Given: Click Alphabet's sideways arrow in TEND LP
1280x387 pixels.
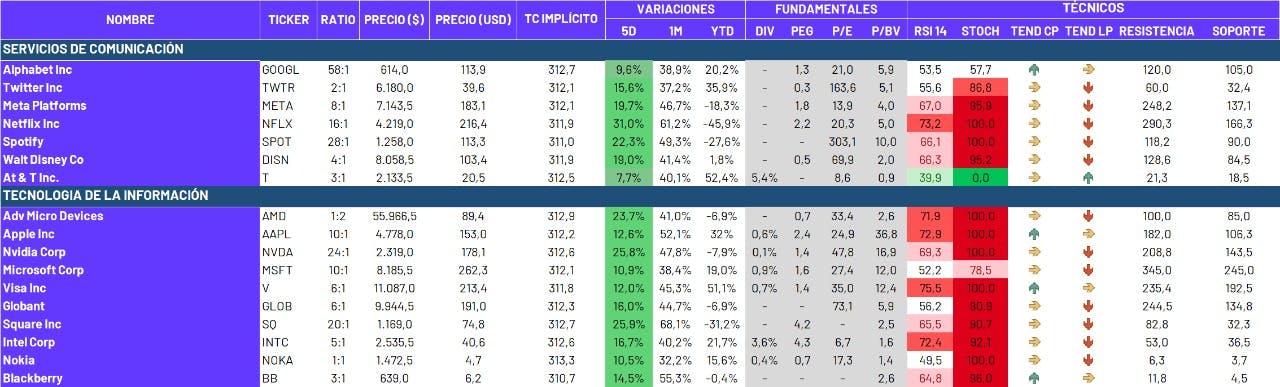Looking at the screenshot, I should pos(1088,70).
